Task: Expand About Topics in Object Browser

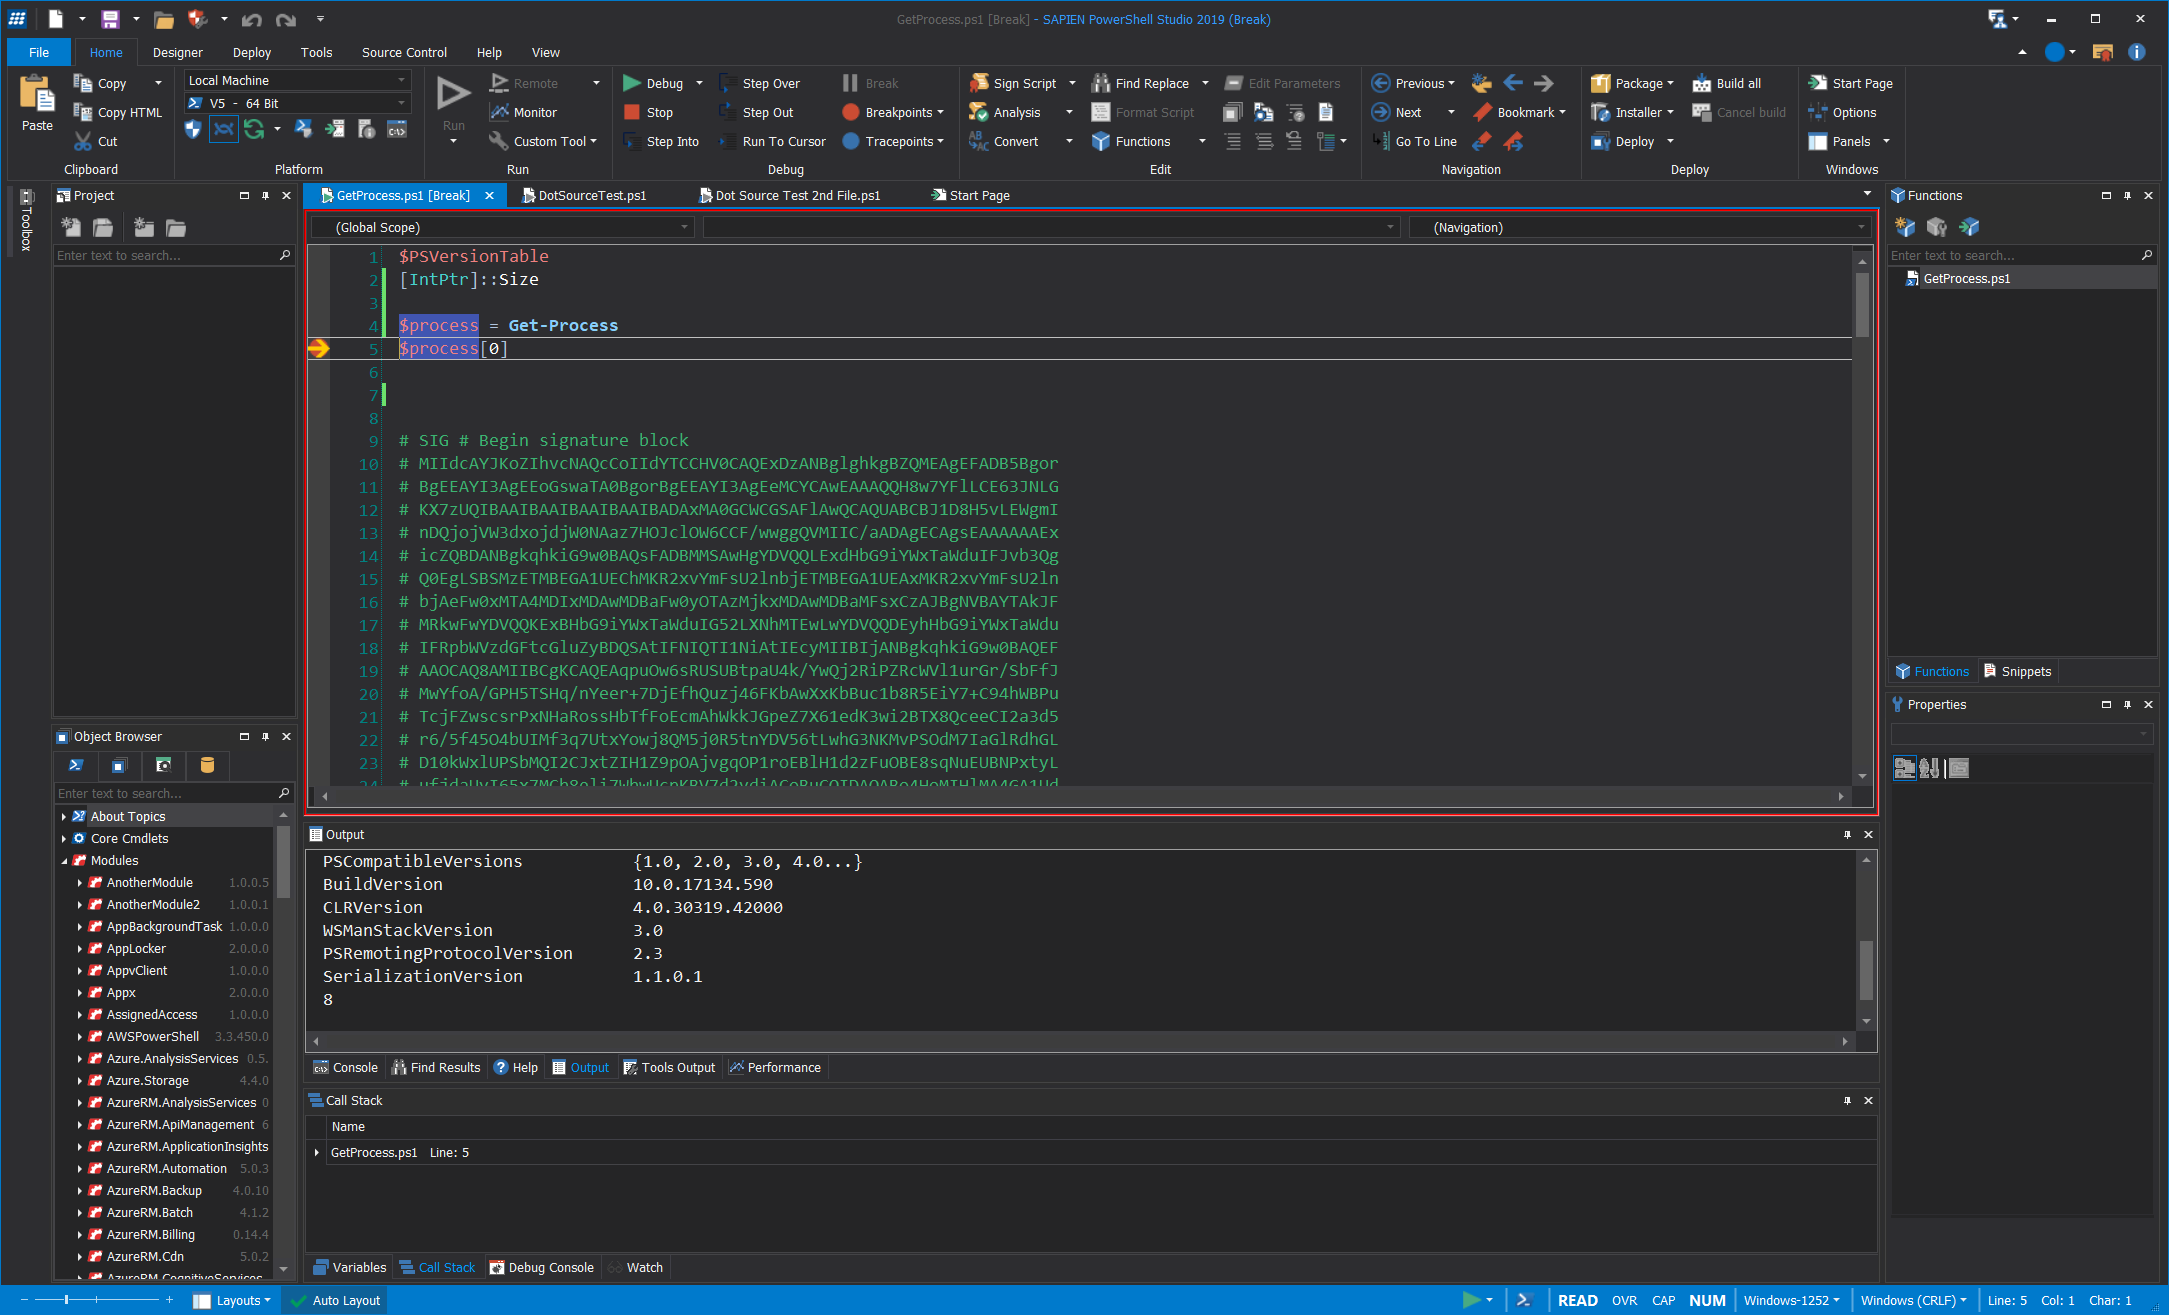Action: click(64, 817)
